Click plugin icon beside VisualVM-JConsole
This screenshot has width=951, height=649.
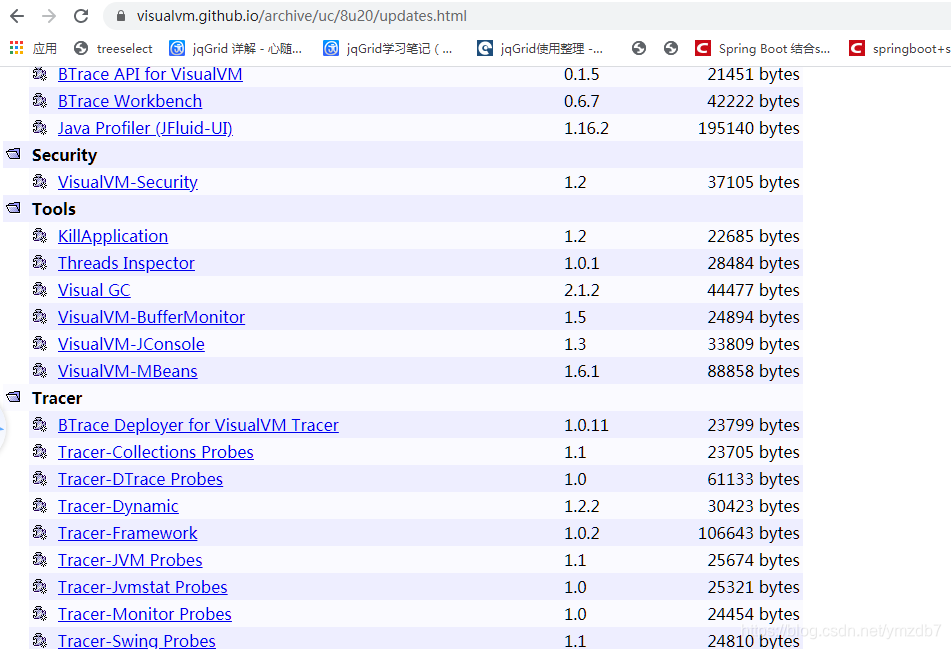pyautogui.click(x=40, y=343)
